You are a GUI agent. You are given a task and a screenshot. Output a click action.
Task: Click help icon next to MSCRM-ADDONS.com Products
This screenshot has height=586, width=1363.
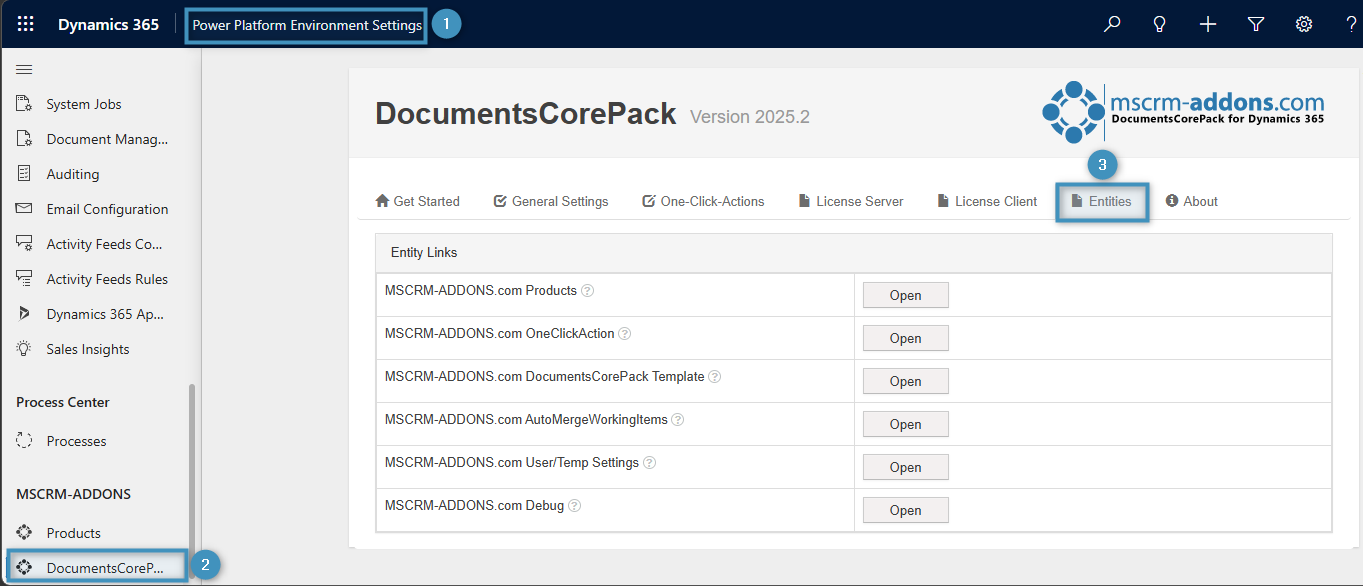[588, 291]
